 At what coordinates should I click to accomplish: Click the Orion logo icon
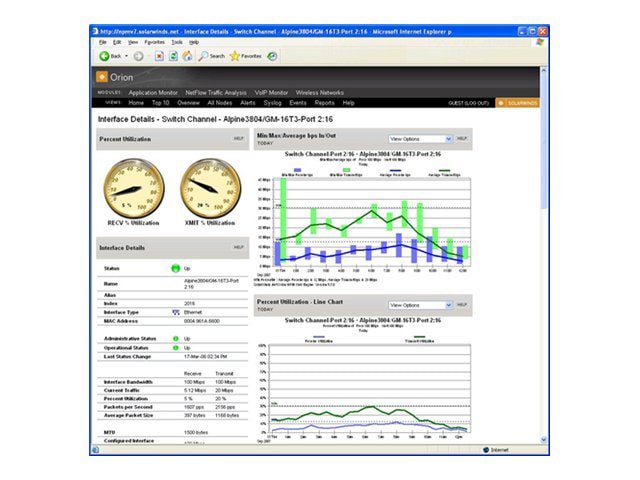tap(102, 77)
